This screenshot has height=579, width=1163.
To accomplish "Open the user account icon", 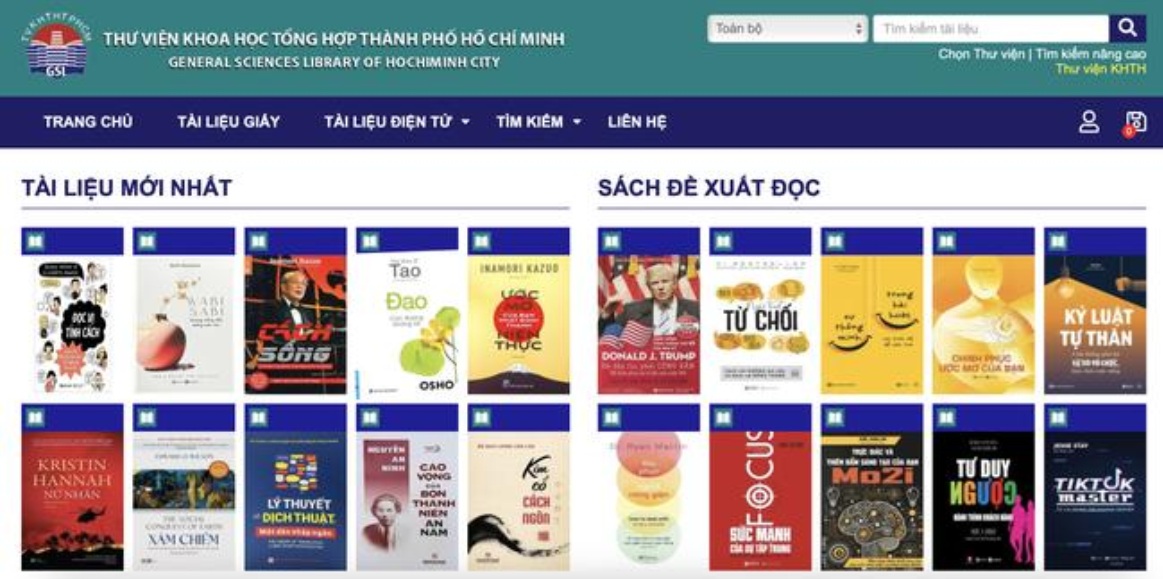I will click(1089, 122).
